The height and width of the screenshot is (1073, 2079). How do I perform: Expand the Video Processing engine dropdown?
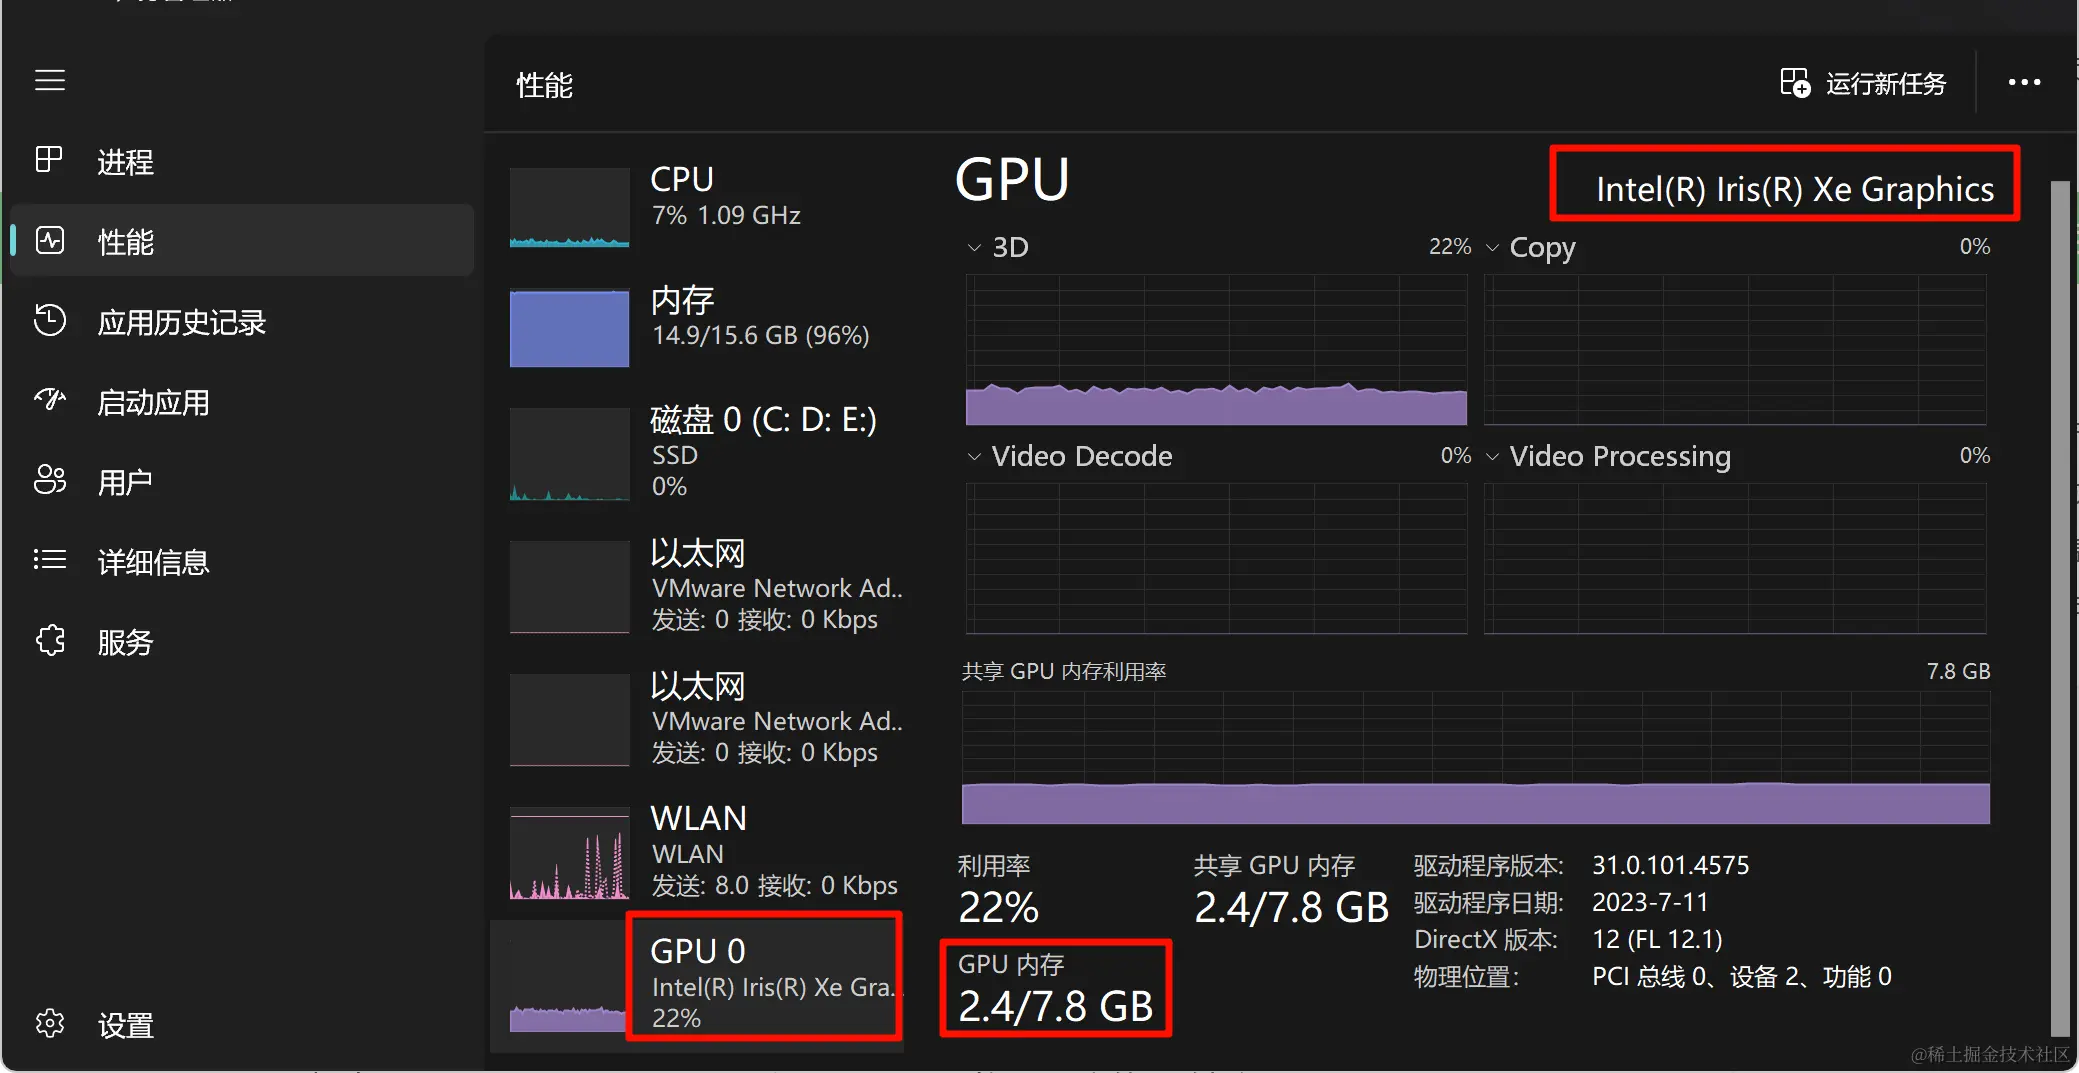pyautogui.click(x=1492, y=456)
